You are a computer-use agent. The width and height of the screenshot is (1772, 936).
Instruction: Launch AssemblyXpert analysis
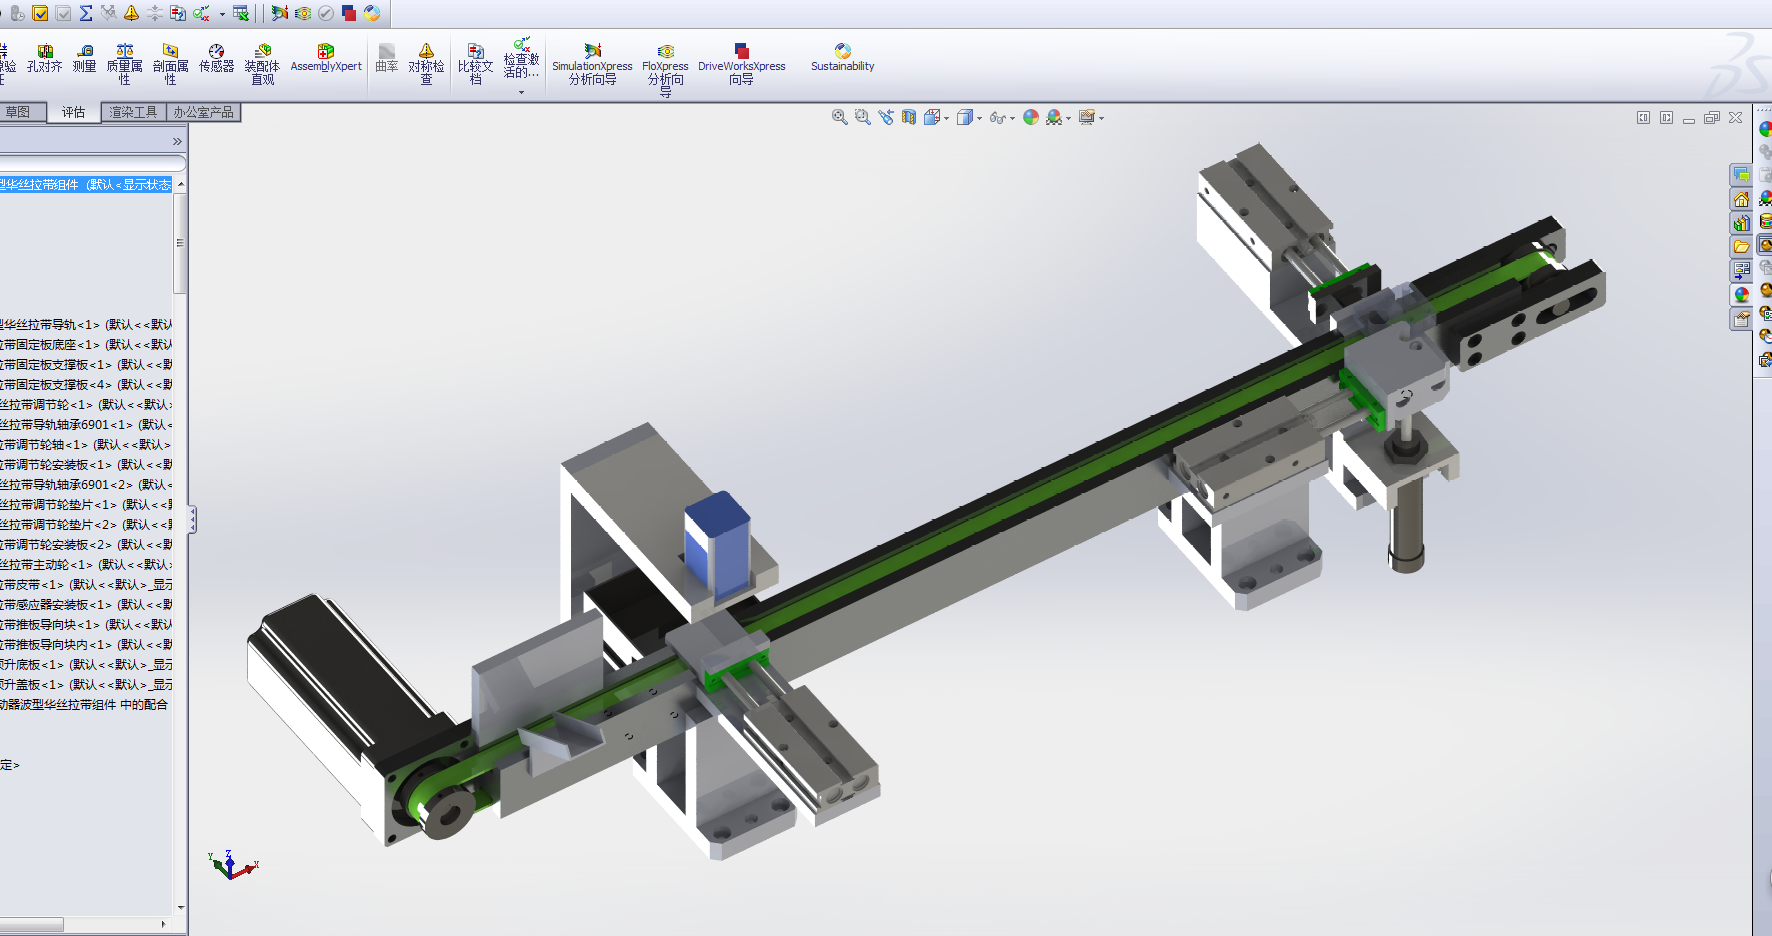[x=326, y=58]
